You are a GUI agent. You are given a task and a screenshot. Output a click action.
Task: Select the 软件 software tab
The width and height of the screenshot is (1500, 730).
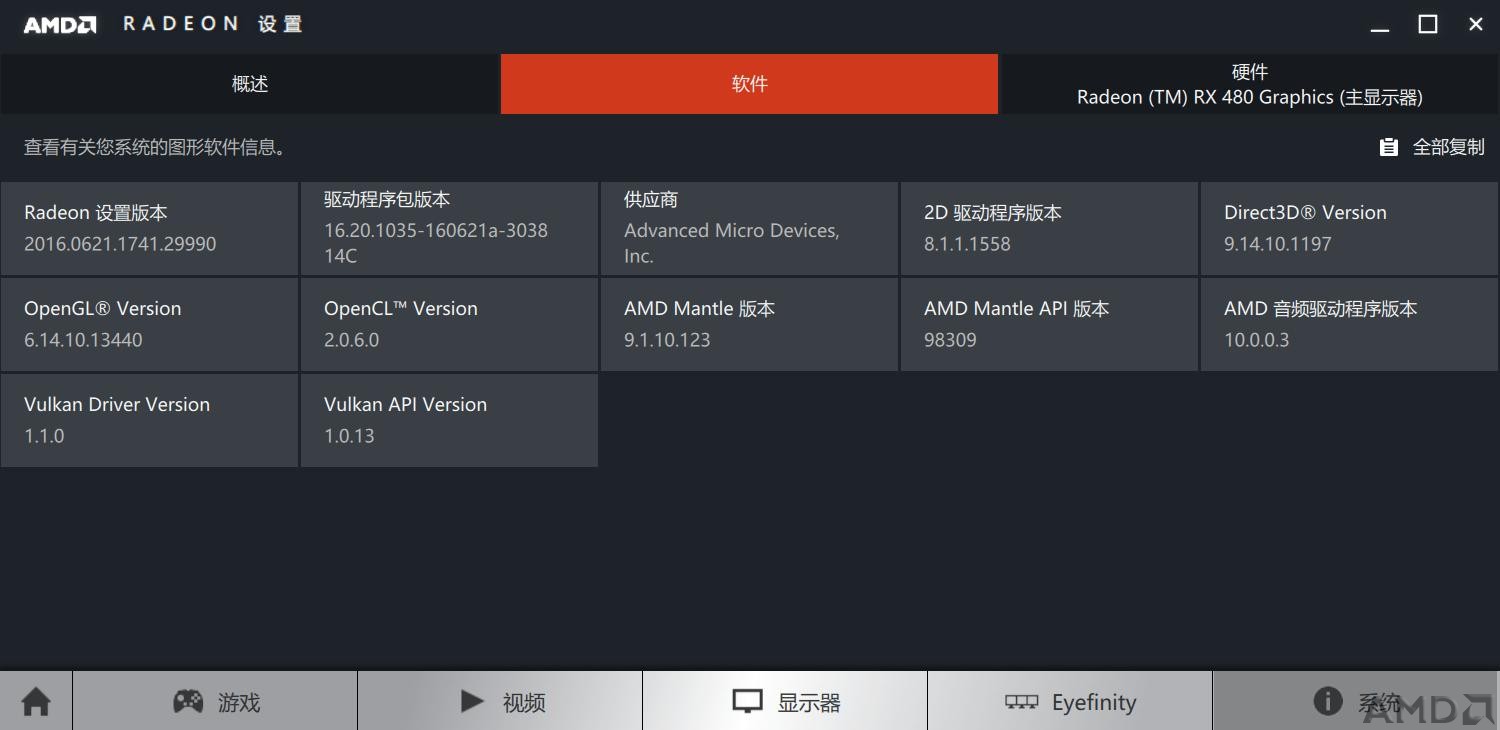coord(749,84)
